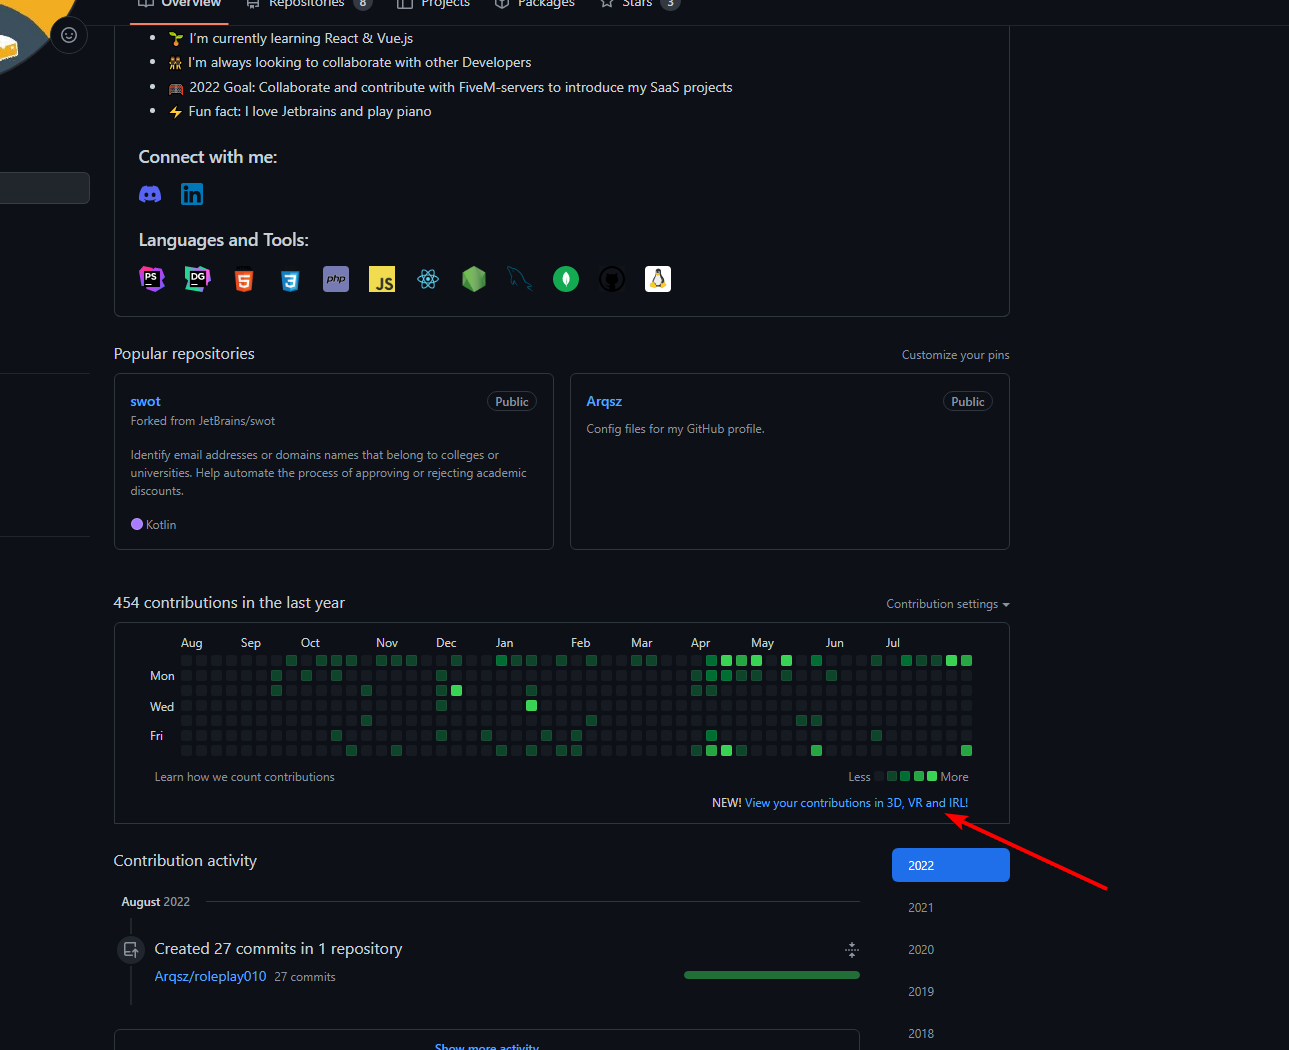Open the Arqsz/roleplay010 repository link
This screenshot has height=1050, width=1289.
click(x=210, y=977)
